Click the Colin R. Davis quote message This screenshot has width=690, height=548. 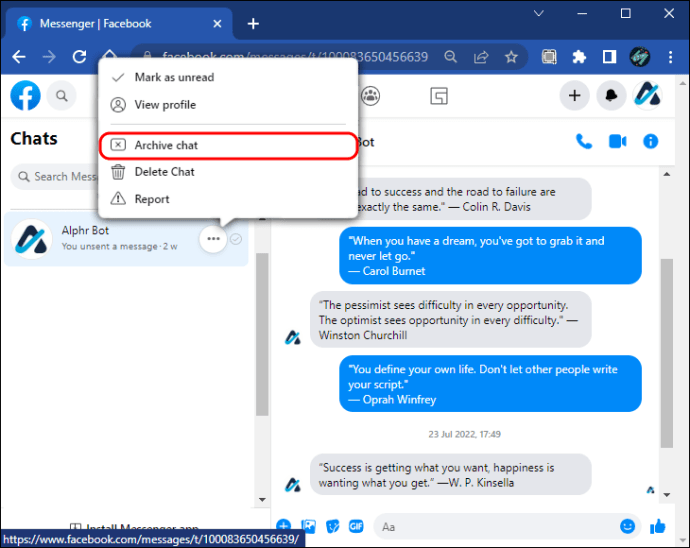[474, 199]
